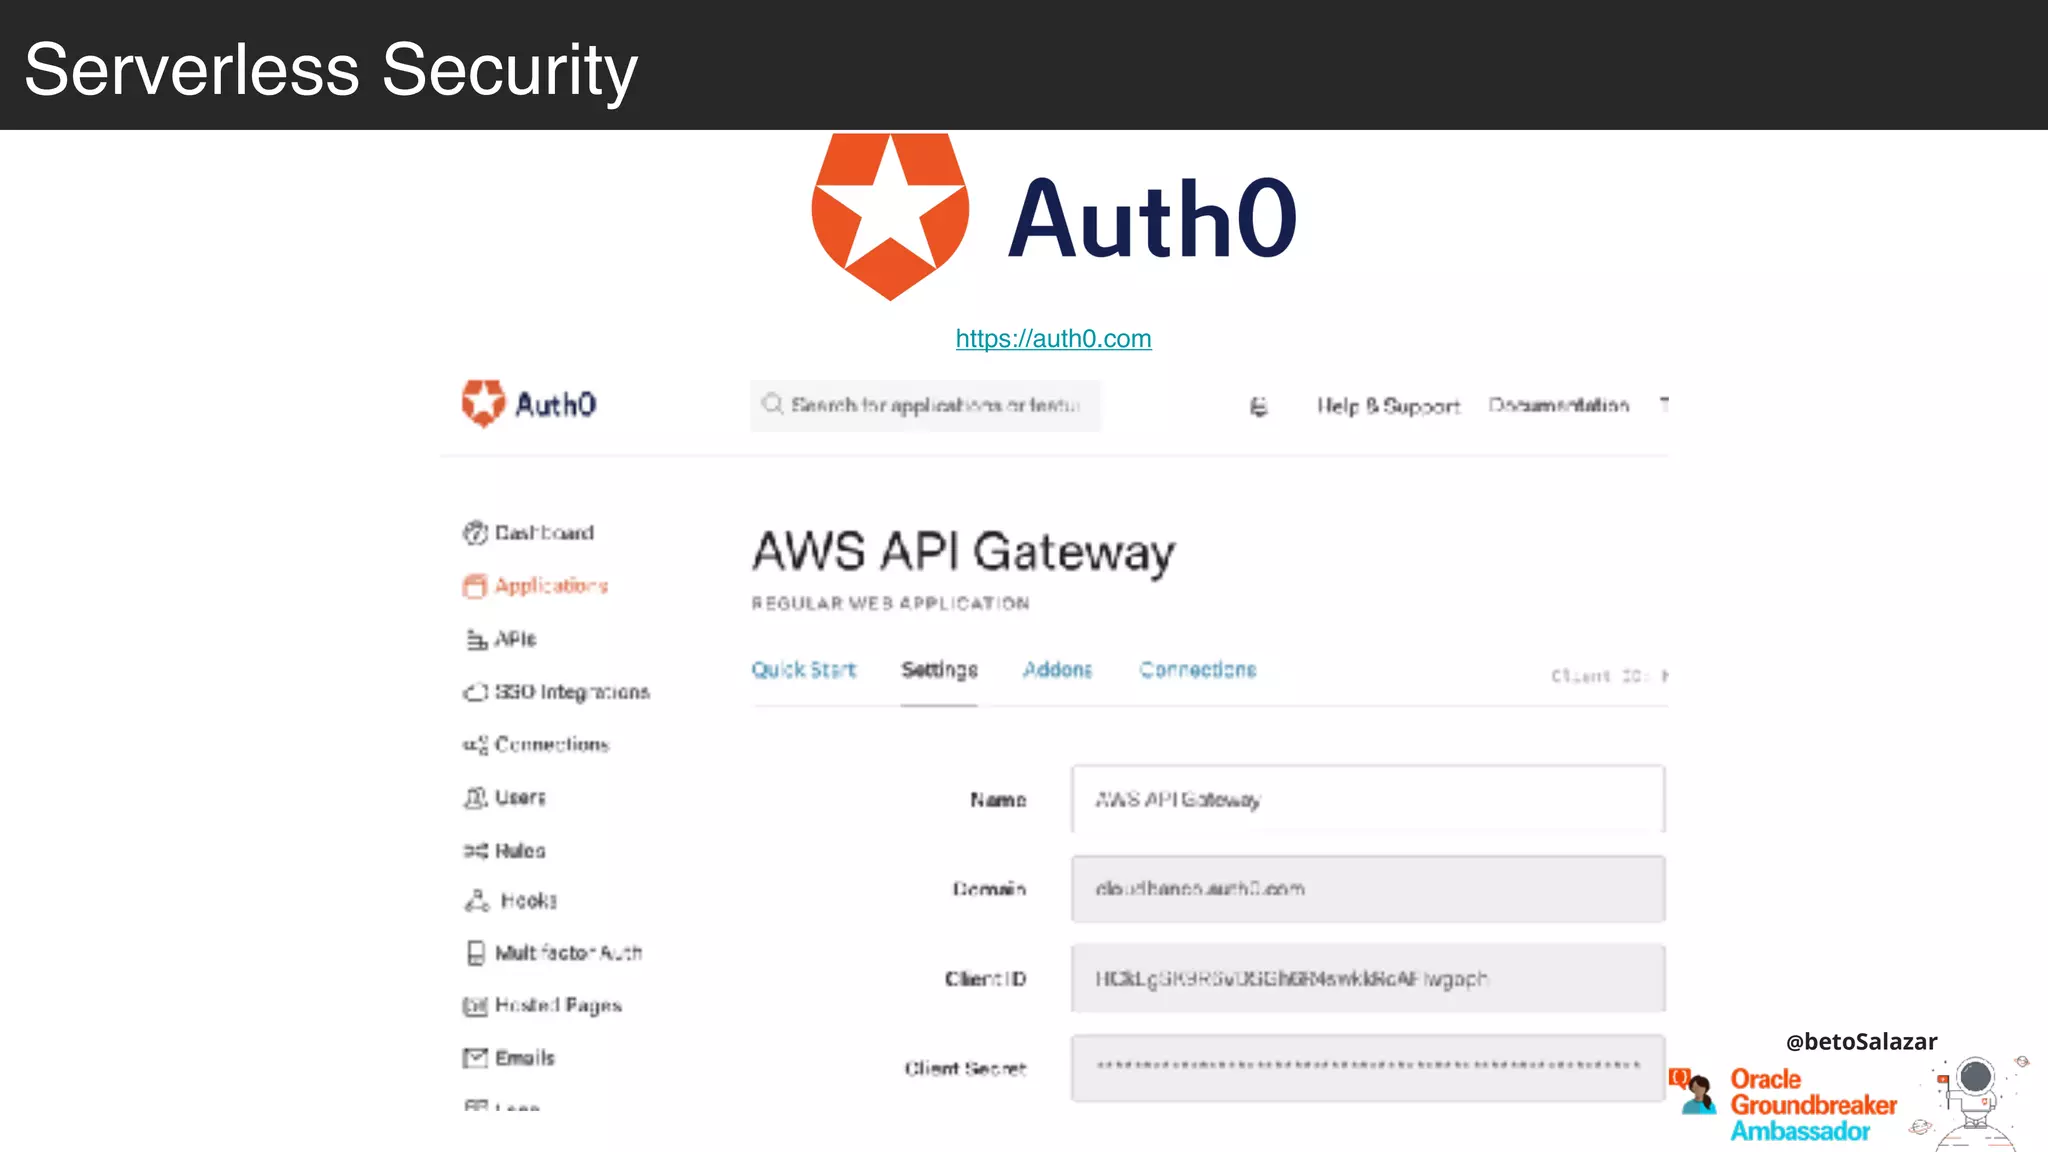Click the Users sidebar icon
The width and height of the screenshot is (2048, 1152).
coord(475,798)
